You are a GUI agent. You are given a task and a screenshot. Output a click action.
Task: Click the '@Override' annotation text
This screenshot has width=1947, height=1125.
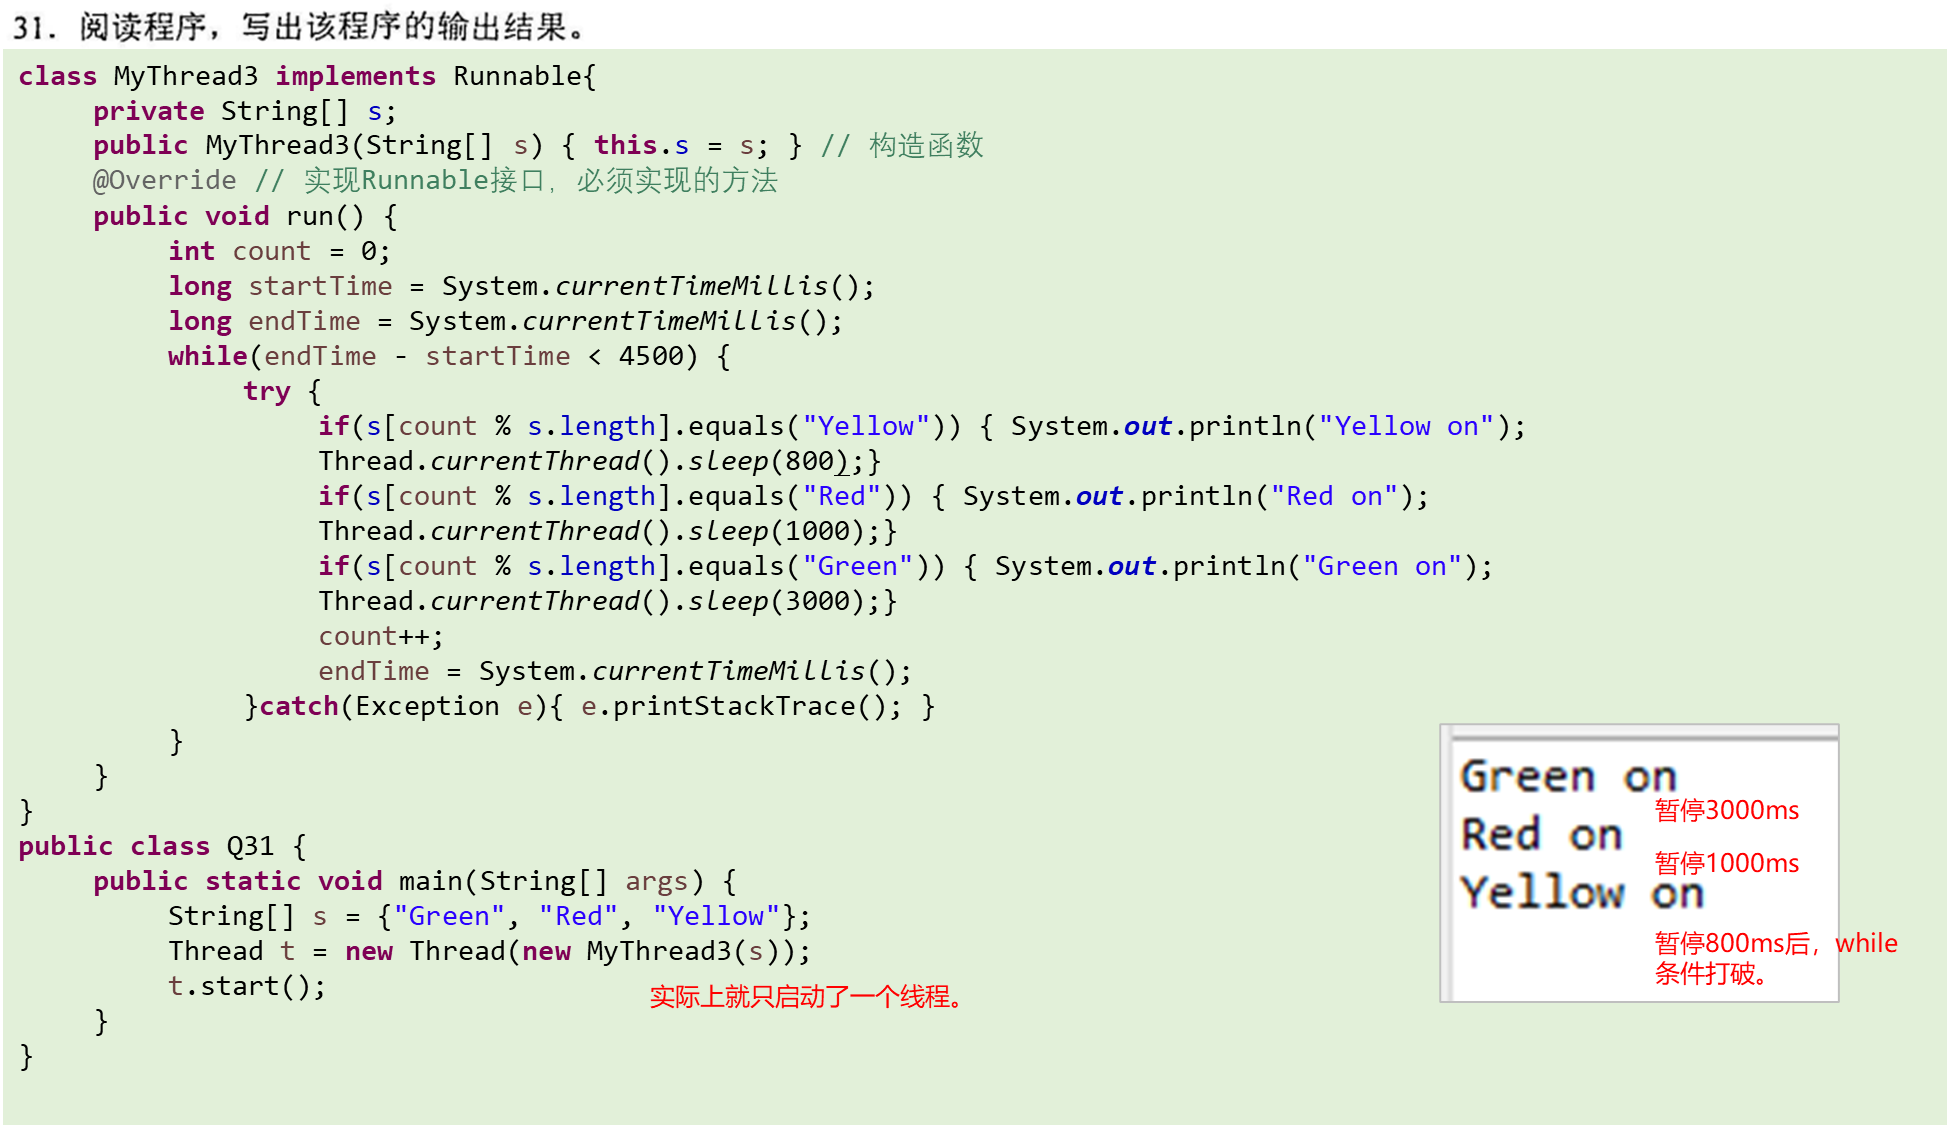click(164, 180)
